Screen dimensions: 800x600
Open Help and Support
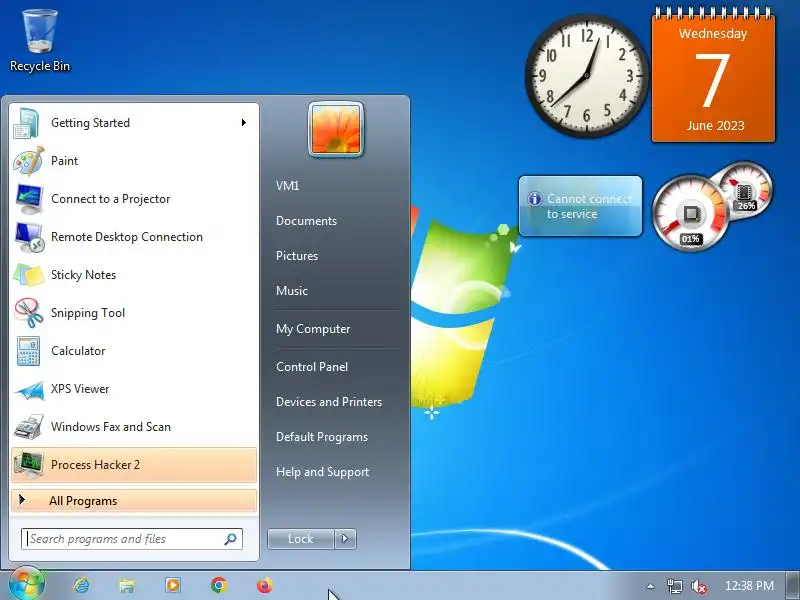click(322, 472)
